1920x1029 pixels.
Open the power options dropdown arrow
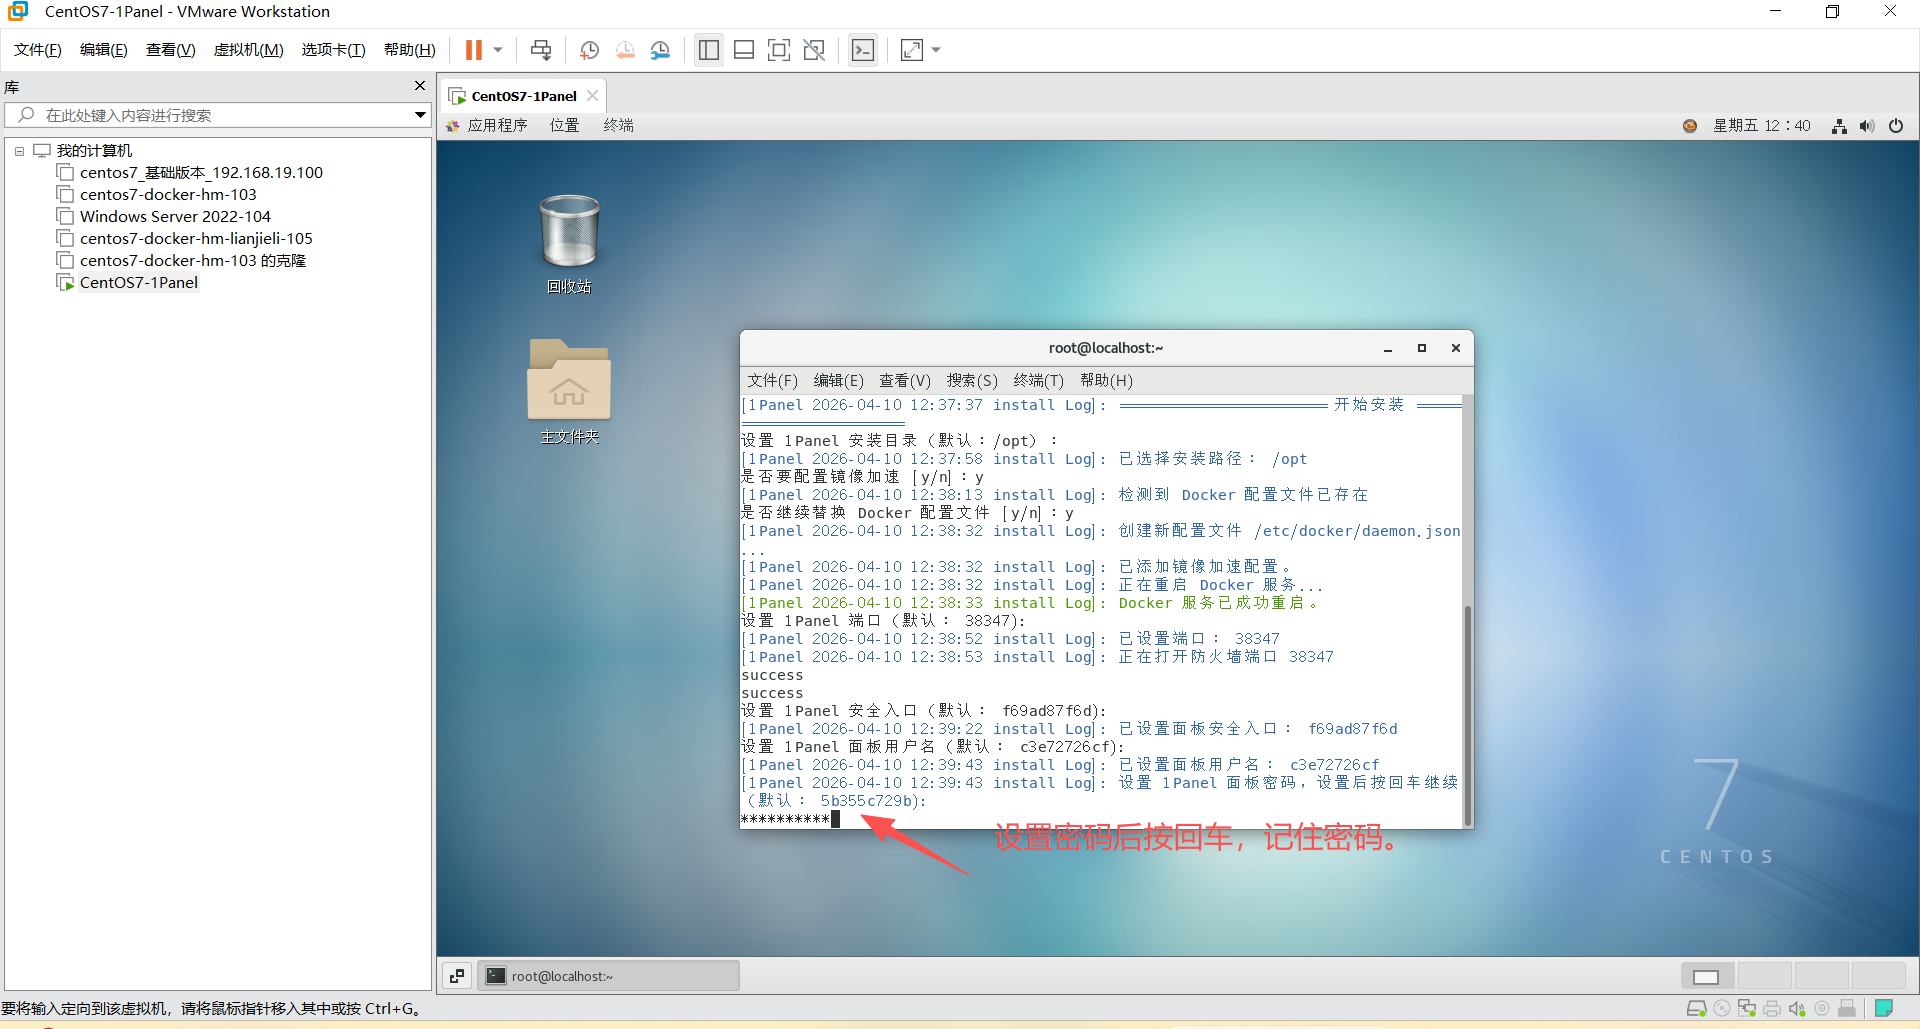pyautogui.click(x=498, y=50)
